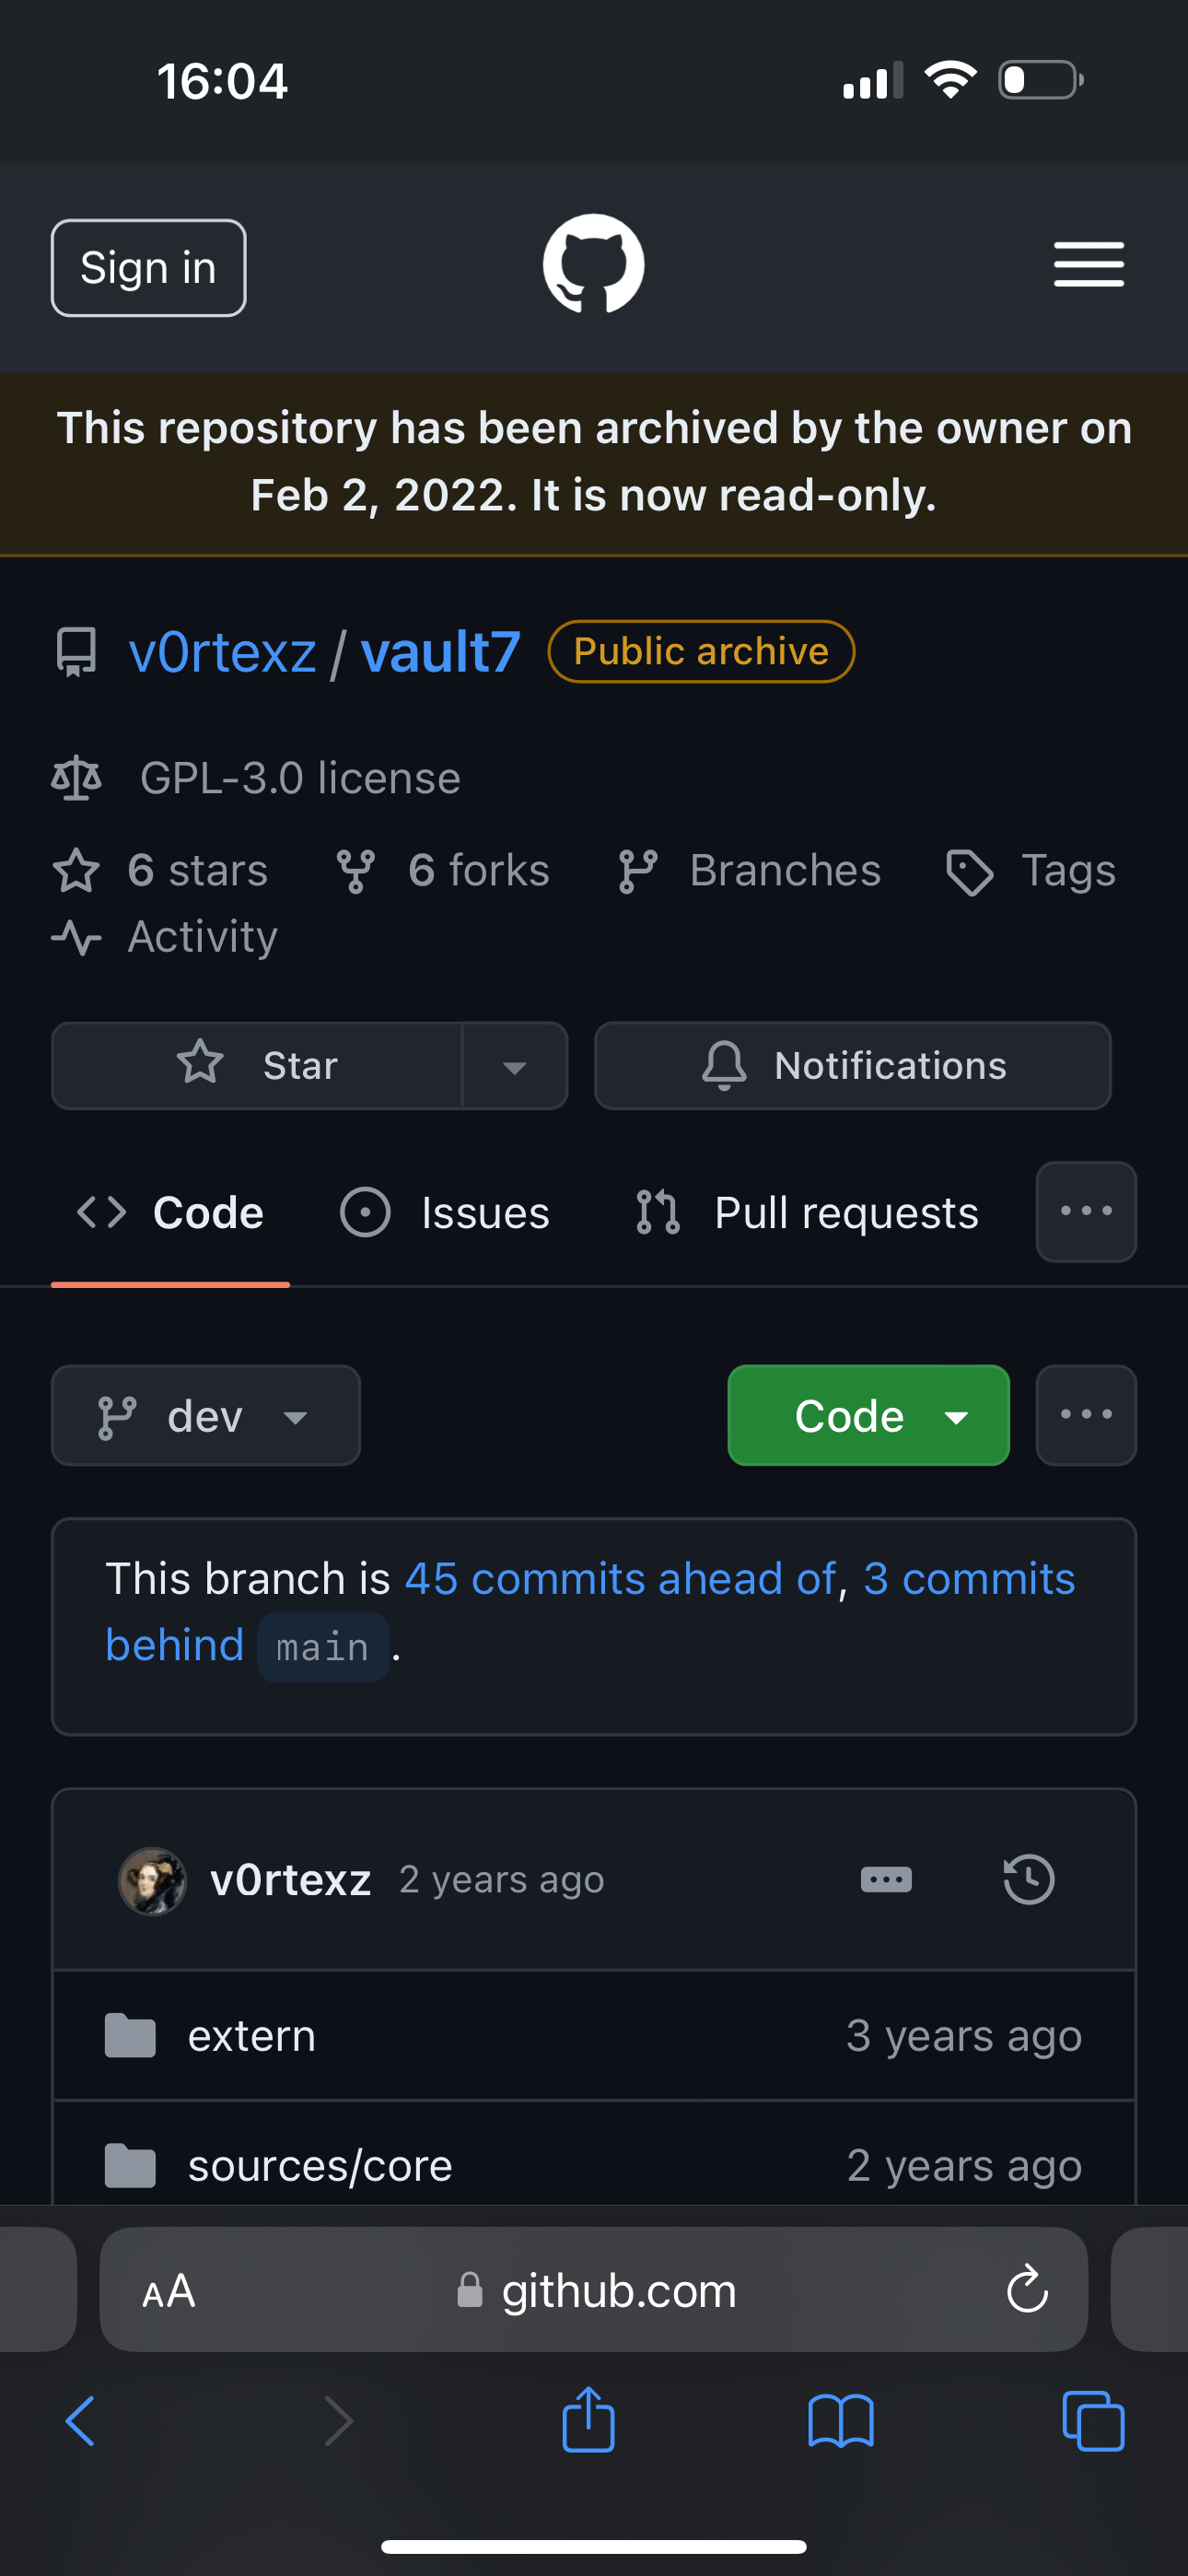This screenshot has width=1188, height=2576.
Task: Open the extern folder
Action: [251, 2035]
